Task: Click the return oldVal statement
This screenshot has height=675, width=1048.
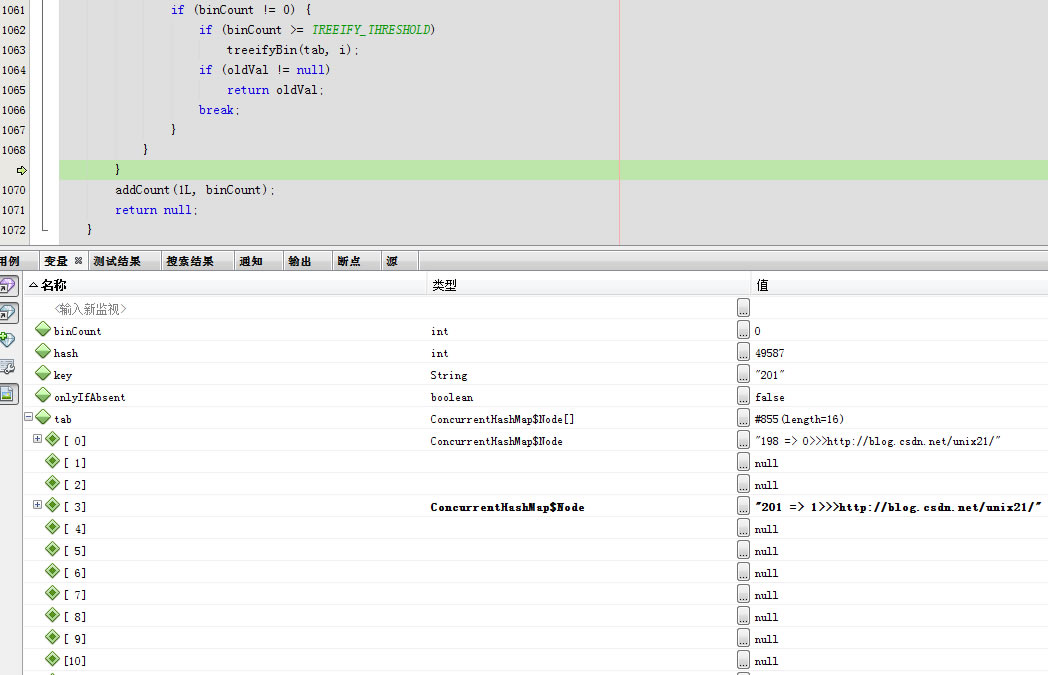Action: [x=275, y=90]
